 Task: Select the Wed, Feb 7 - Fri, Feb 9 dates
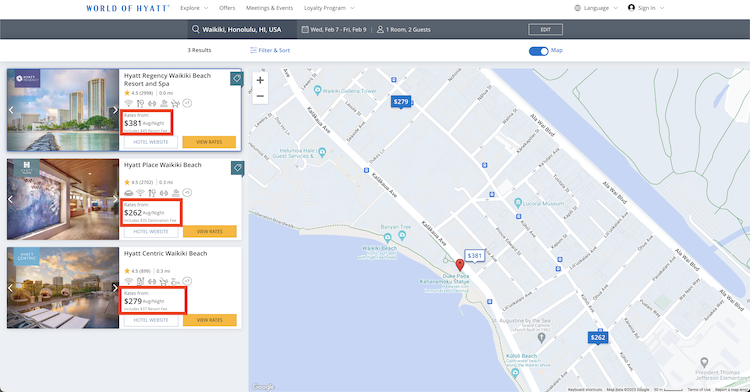click(x=338, y=30)
